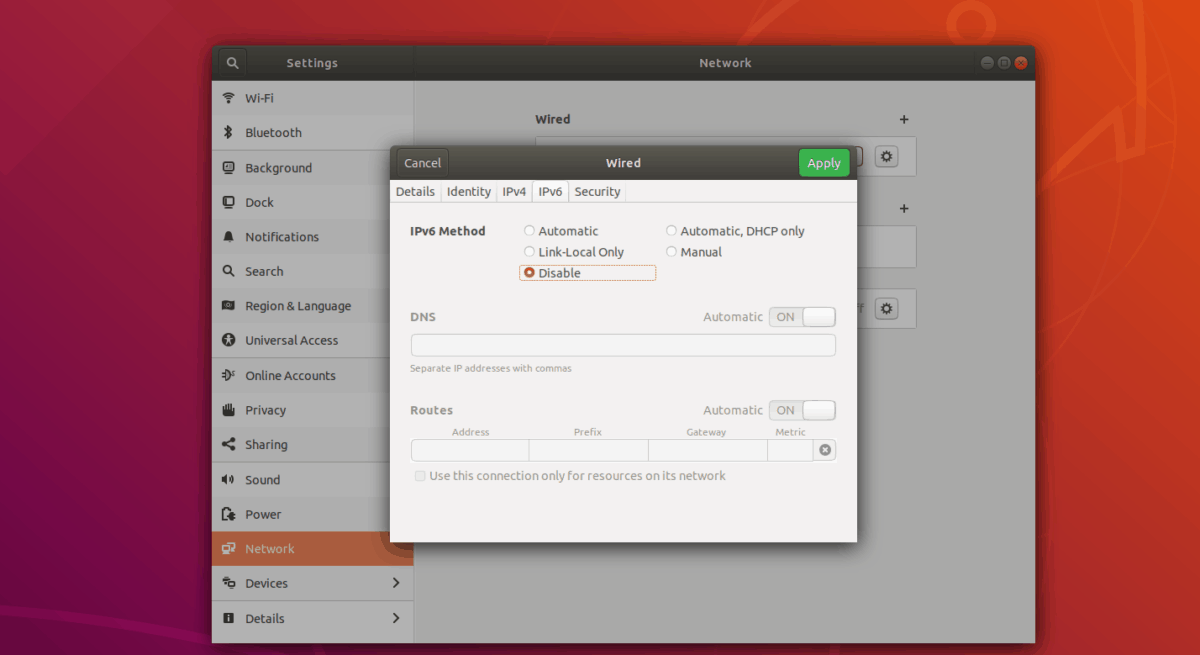Expand the Devices section
Image resolution: width=1200 pixels, height=655 pixels.
point(266,583)
